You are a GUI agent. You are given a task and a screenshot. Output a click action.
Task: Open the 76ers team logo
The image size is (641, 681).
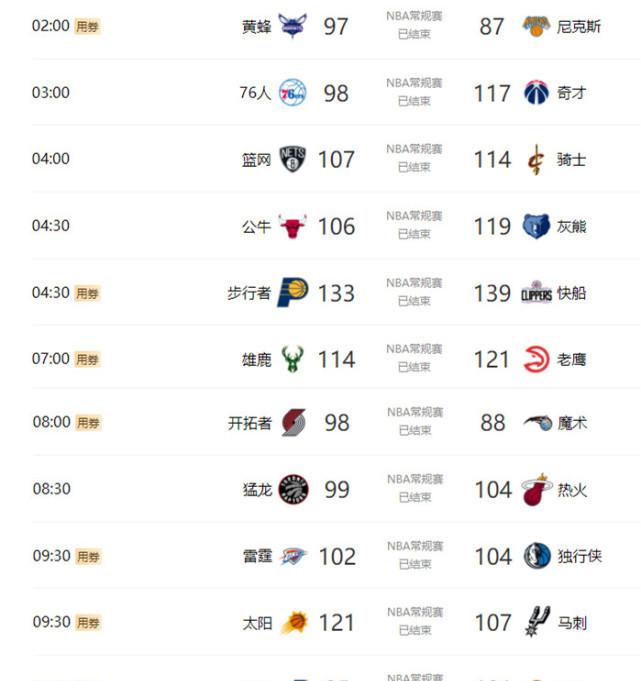click(292, 93)
